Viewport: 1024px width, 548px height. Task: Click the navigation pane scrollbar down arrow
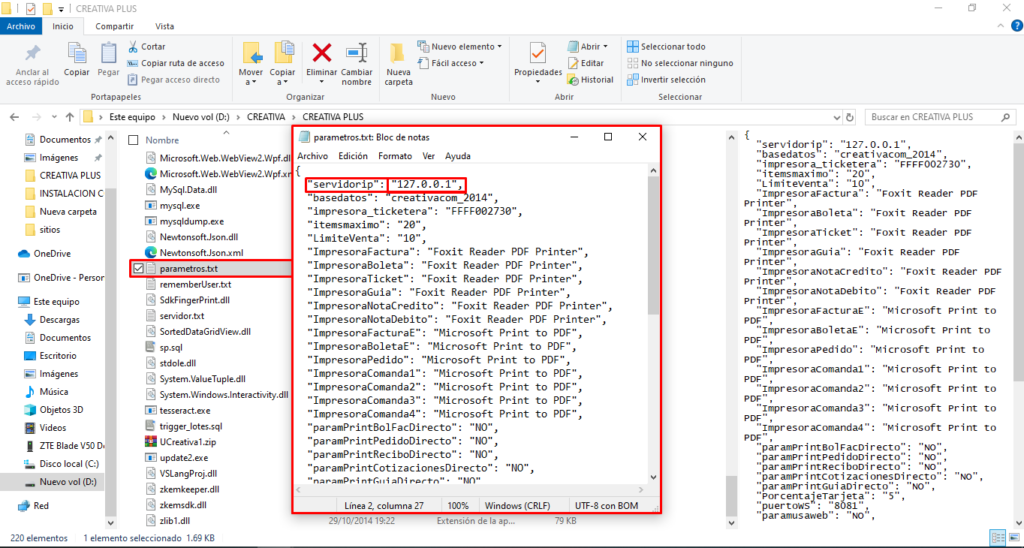tap(110, 523)
